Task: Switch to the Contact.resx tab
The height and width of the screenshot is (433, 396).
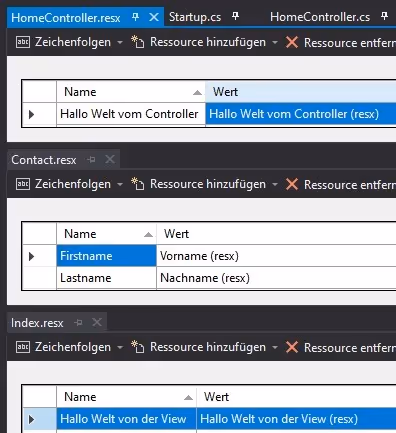Action: coord(44,160)
